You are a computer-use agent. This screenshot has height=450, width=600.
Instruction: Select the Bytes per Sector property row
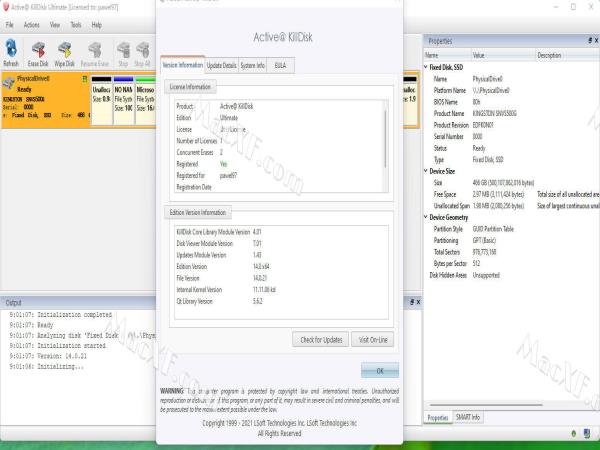click(x=512, y=263)
